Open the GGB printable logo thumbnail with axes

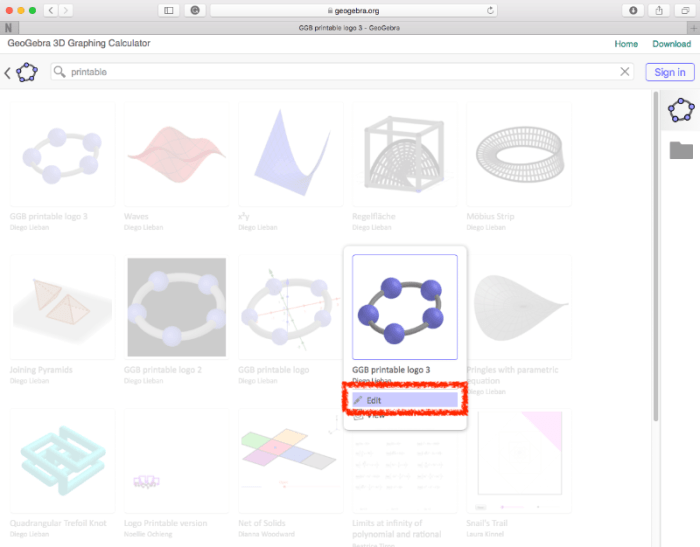(x=291, y=307)
